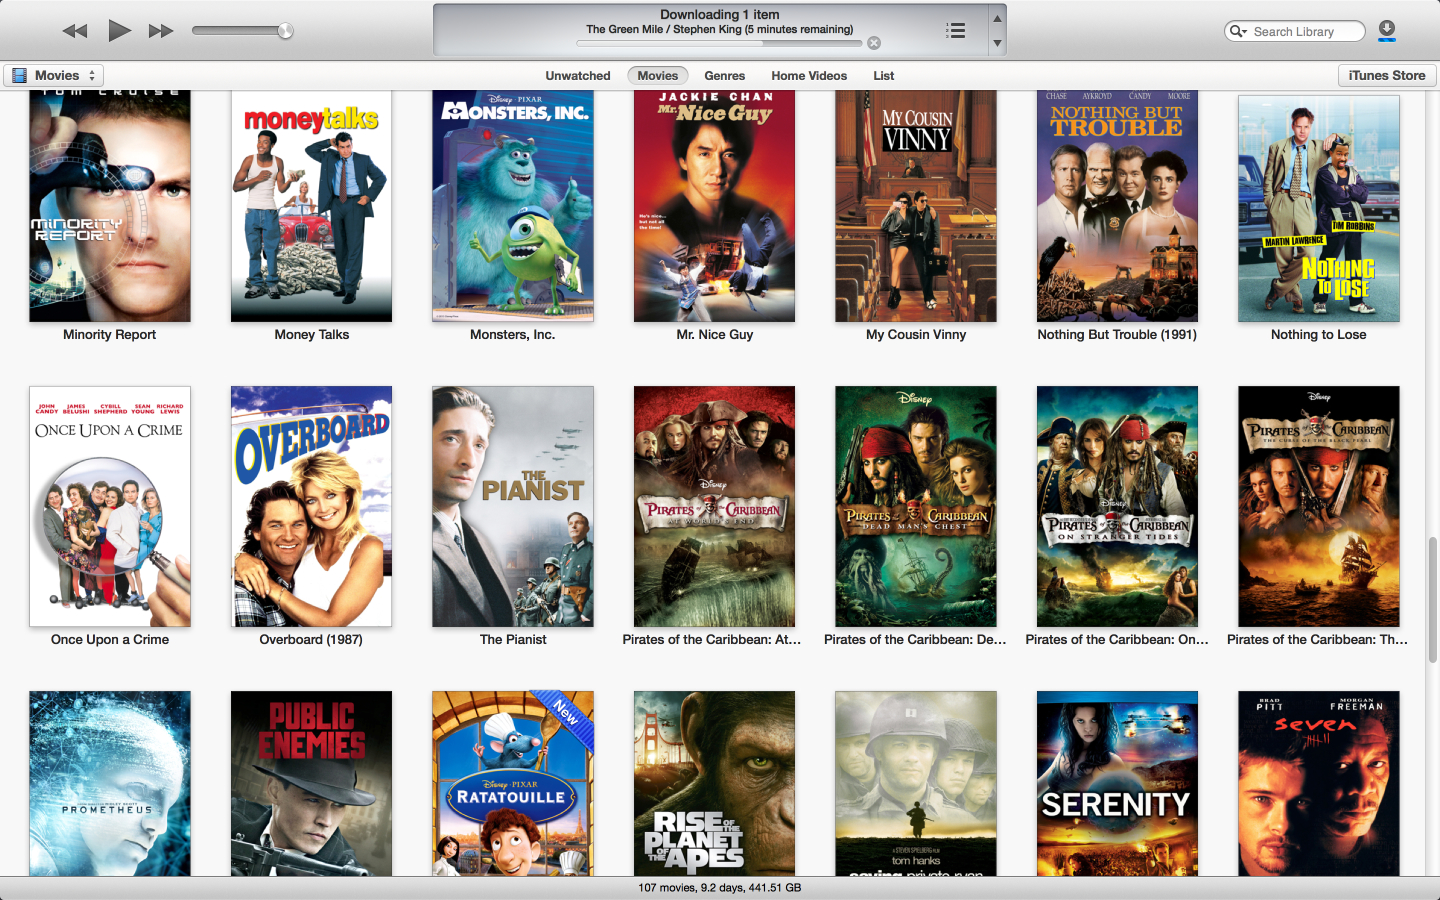The height and width of the screenshot is (900, 1440).
Task: Select Rise of the Planet of the Apes poster
Action: tap(714, 784)
